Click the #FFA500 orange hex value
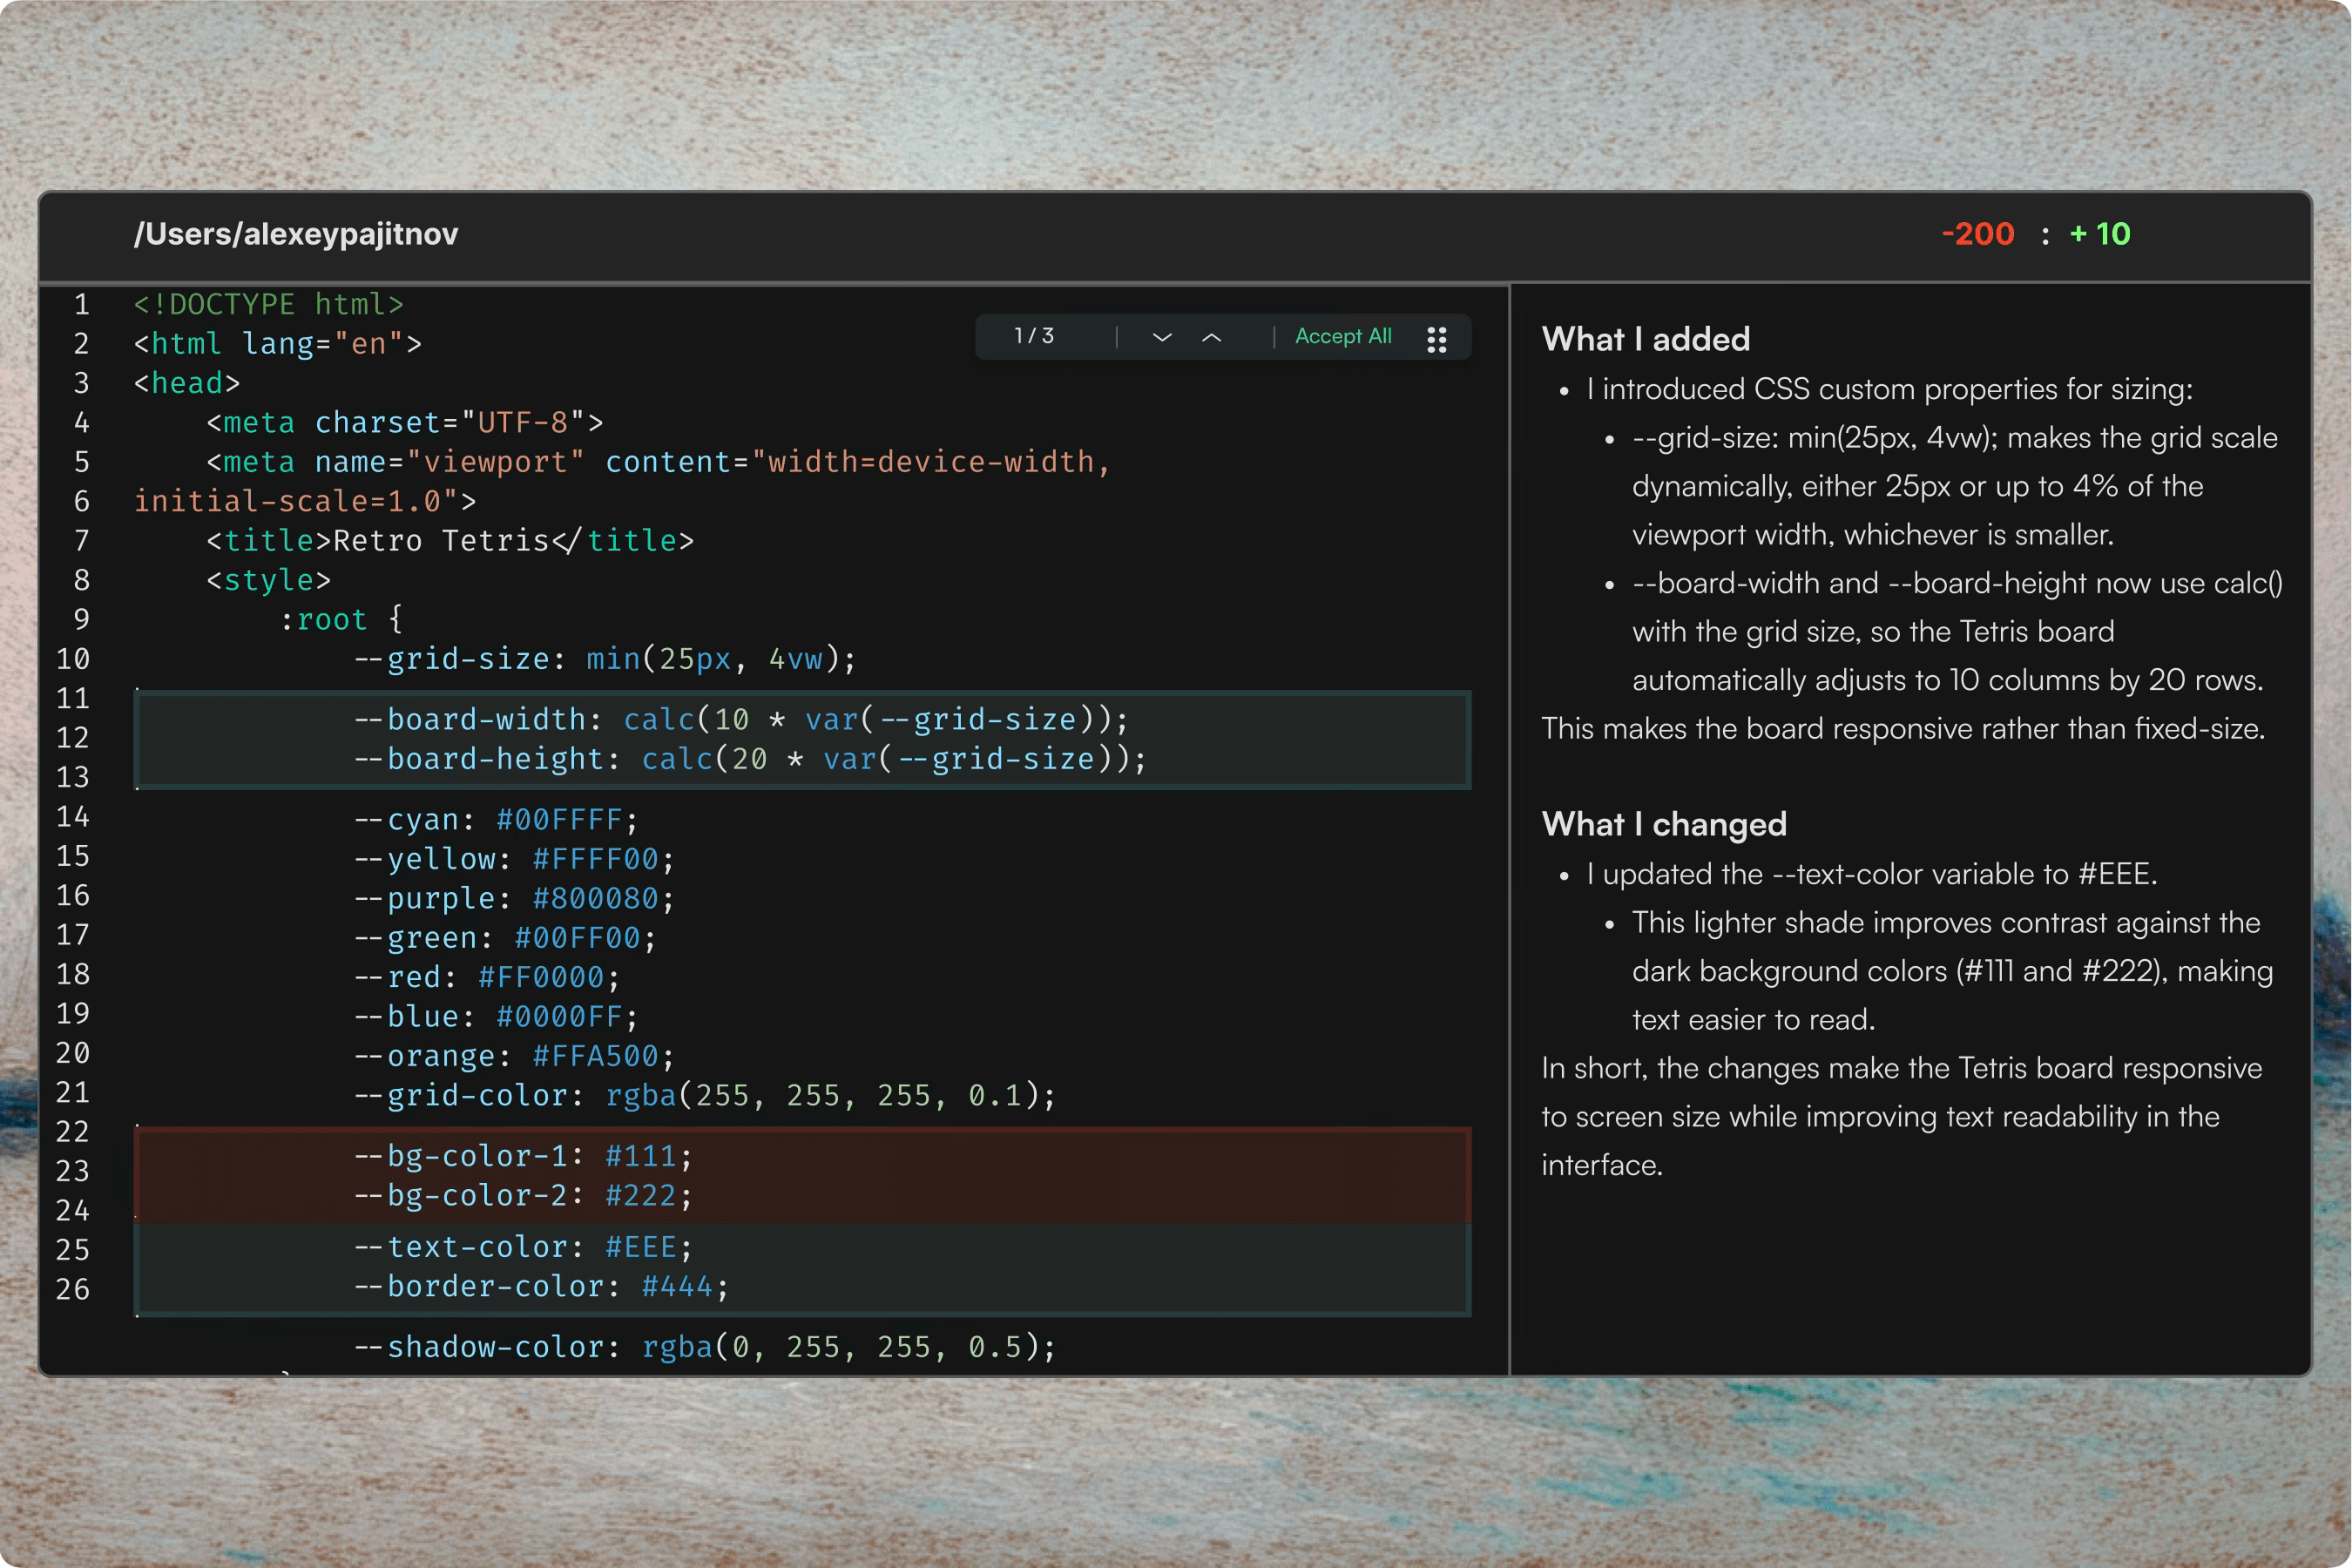The height and width of the screenshot is (1568, 2352). tap(597, 1055)
